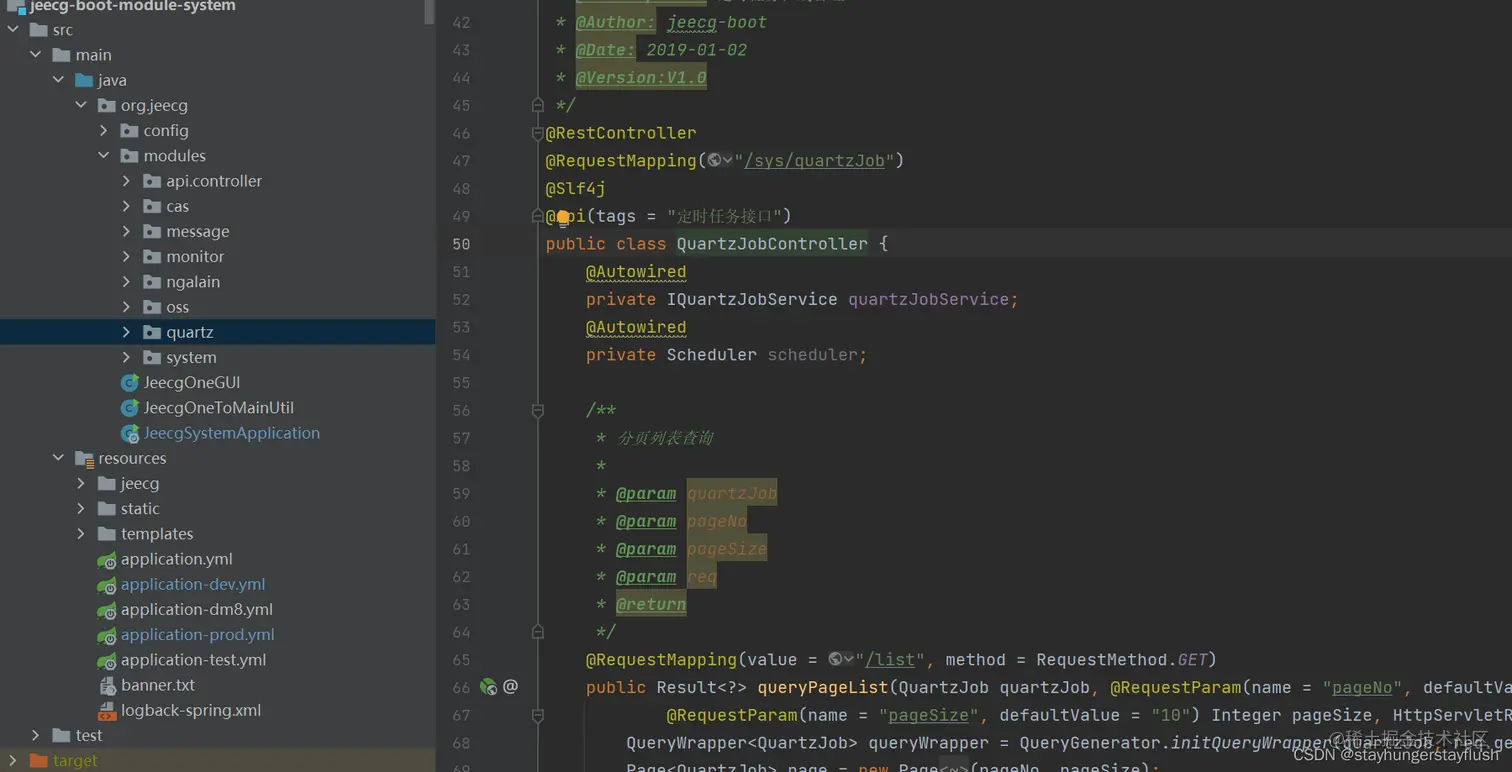Click the JeecgOneGUI class icon
This screenshot has height=772, width=1512.
pos(129,383)
